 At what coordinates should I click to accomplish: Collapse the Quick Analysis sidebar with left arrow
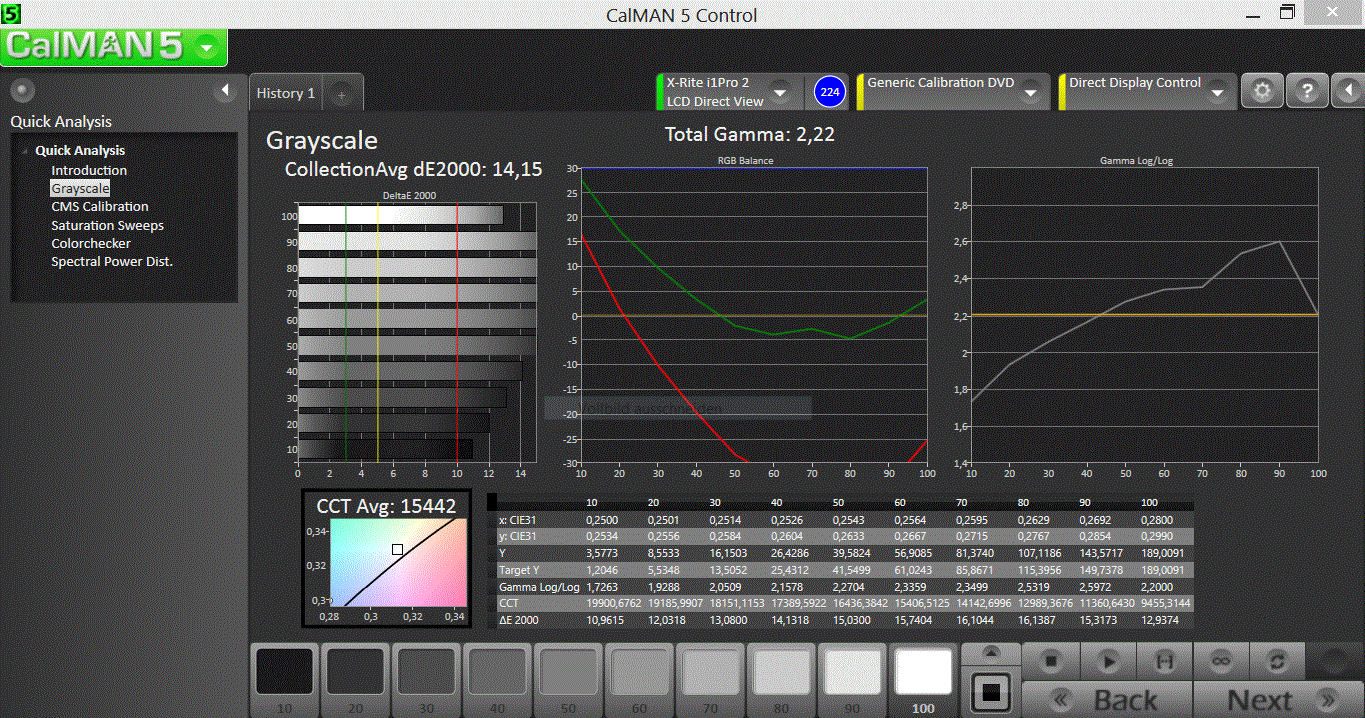(x=225, y=91)
